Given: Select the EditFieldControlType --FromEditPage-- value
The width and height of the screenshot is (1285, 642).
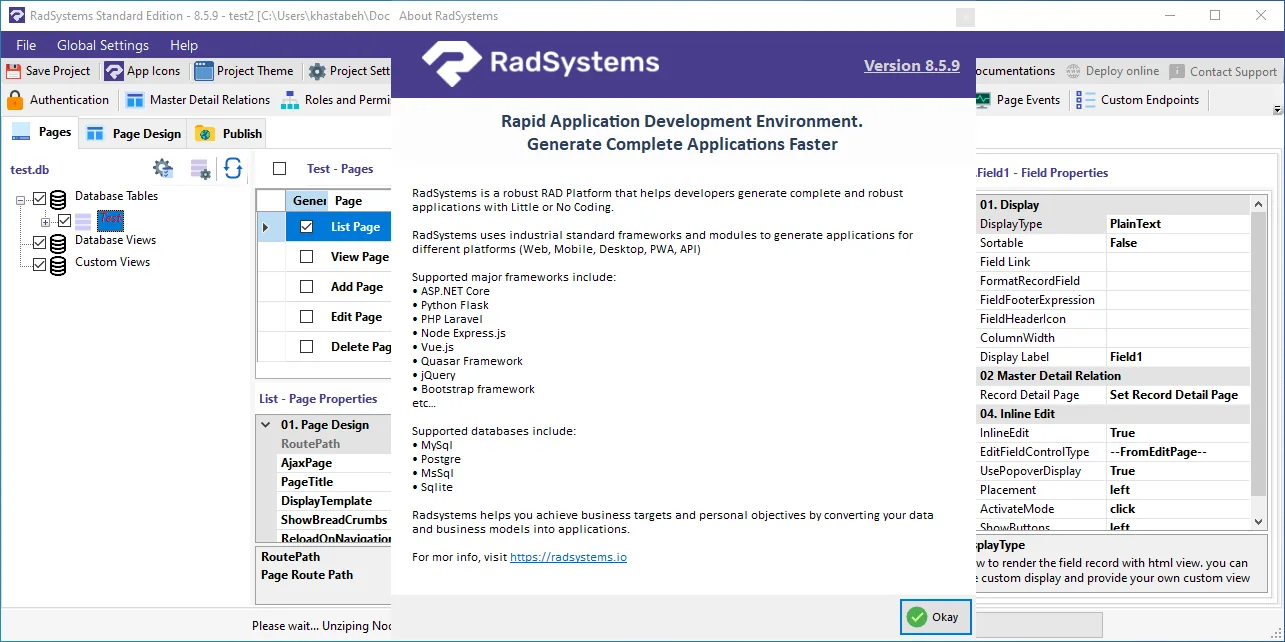Looking at the screenshot, I should [1178, 452].
